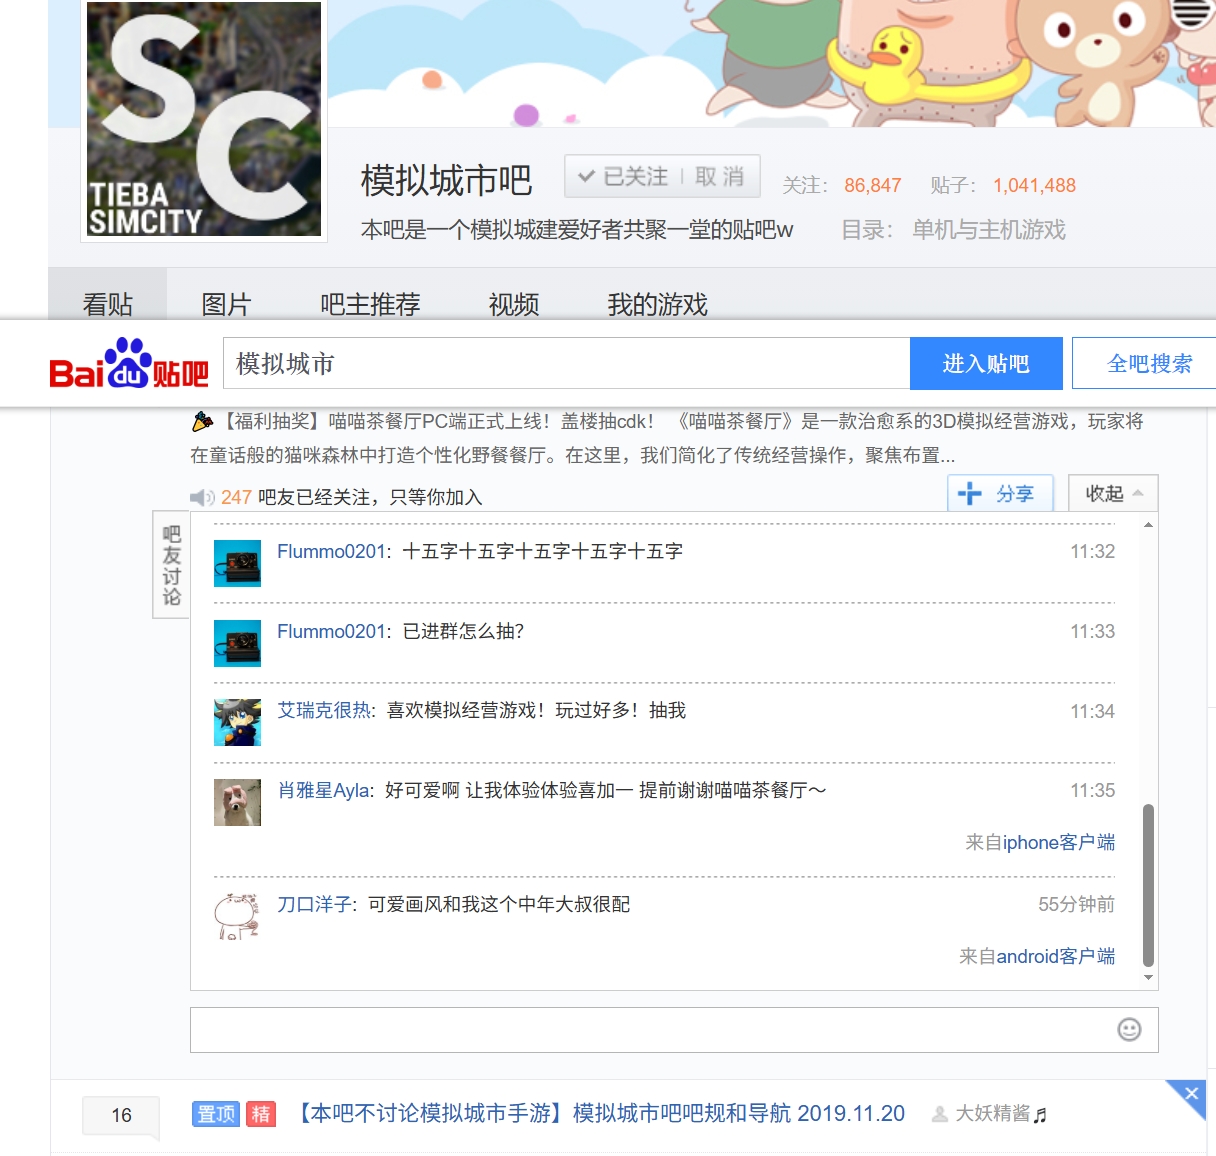Open Flummo0201's avatar at 11:32 comment
This screenshot has height=1156, width=1216.
[x=237, y=563]
